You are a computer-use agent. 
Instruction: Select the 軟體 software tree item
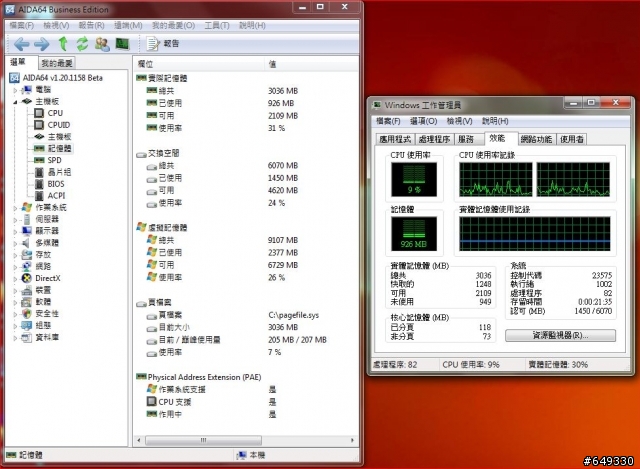coord(43,302)
